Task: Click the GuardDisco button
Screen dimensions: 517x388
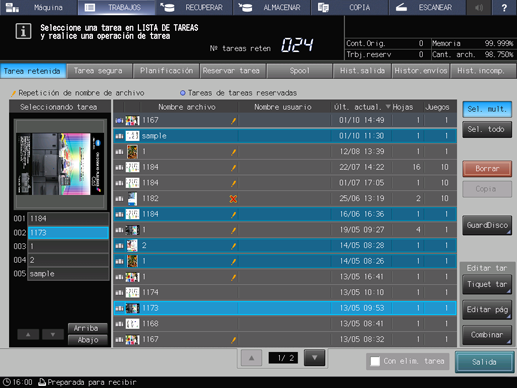Action: click(x=487, y=225)
